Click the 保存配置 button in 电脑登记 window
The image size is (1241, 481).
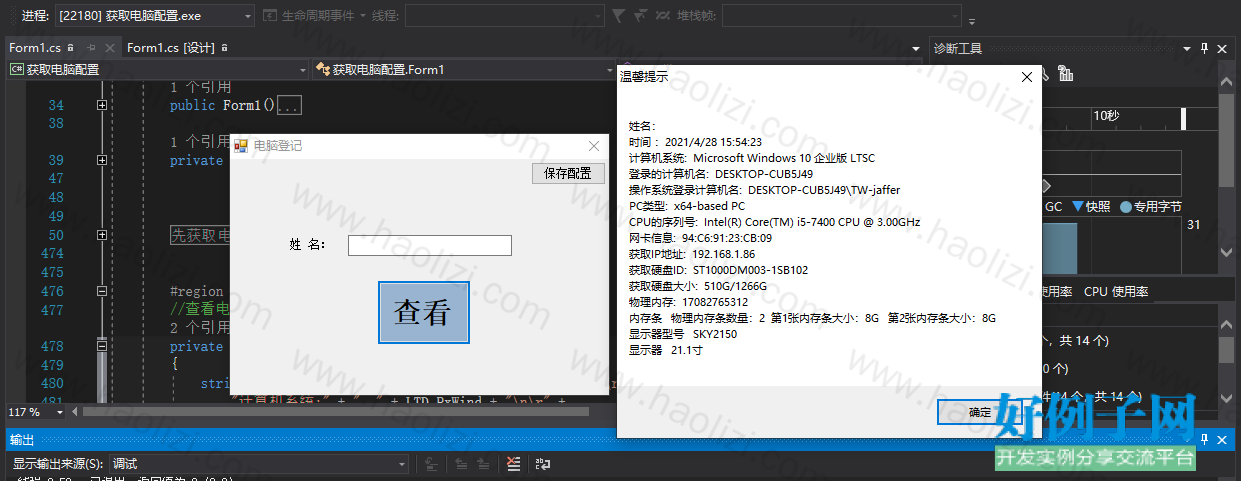[568, 173]
